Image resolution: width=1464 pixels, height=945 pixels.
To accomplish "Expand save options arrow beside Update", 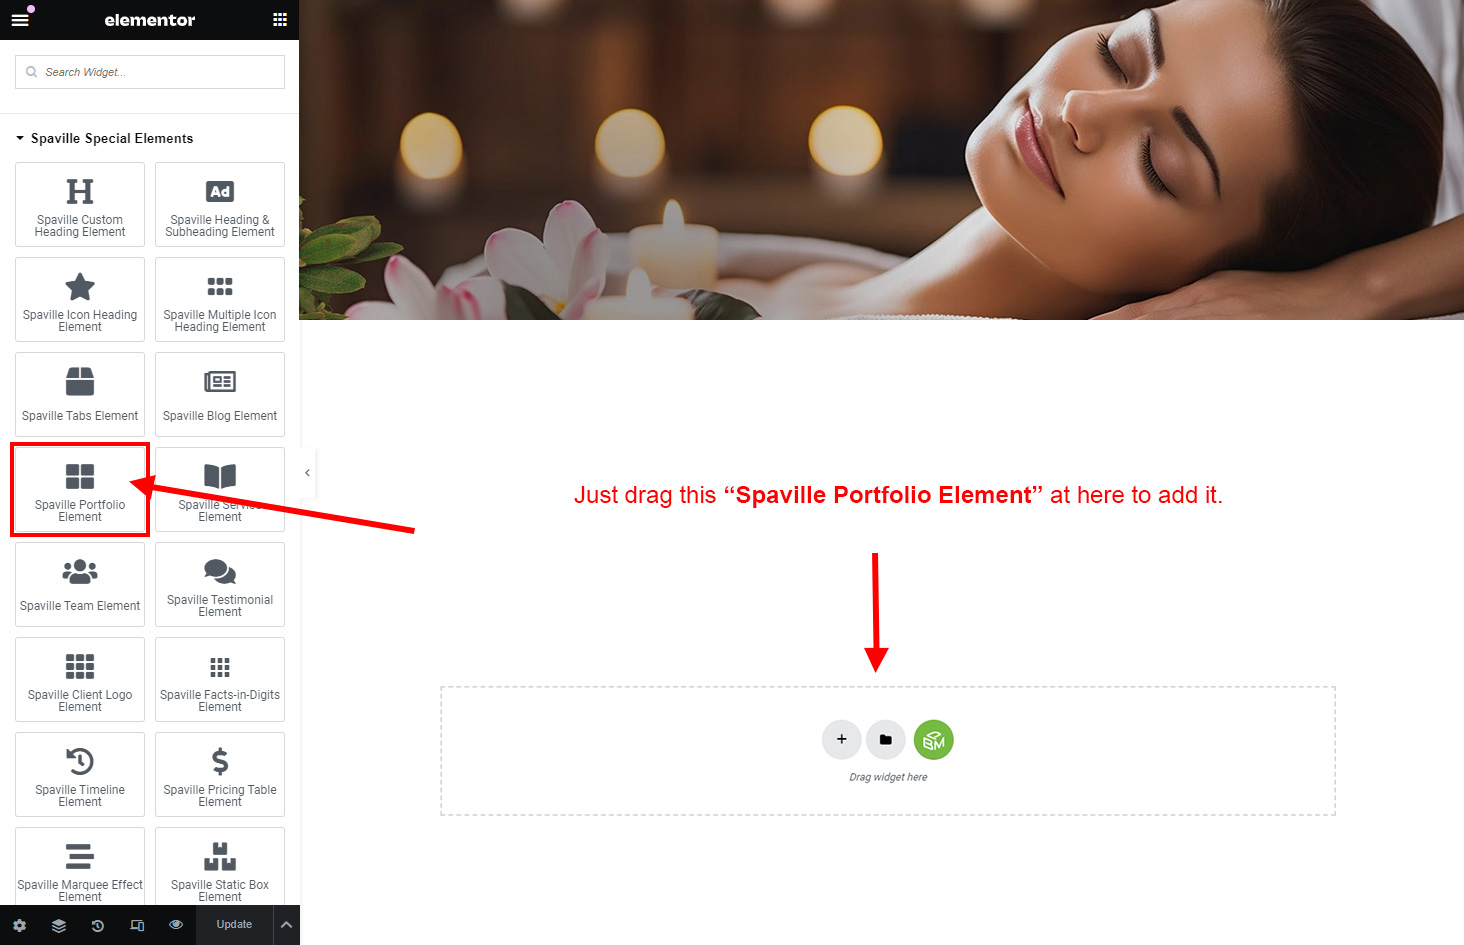I will (286, 925).
